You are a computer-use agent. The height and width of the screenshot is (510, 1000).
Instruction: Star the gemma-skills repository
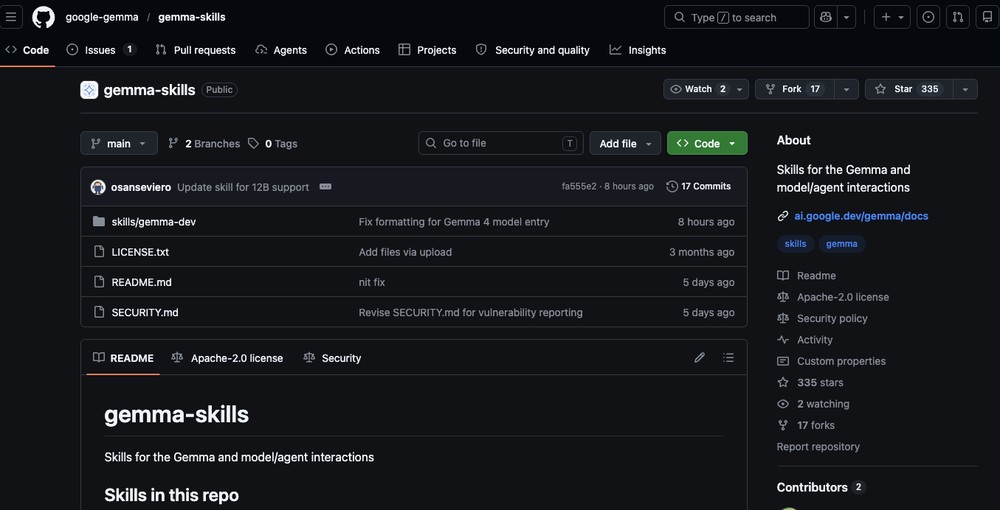click(909, 89)
